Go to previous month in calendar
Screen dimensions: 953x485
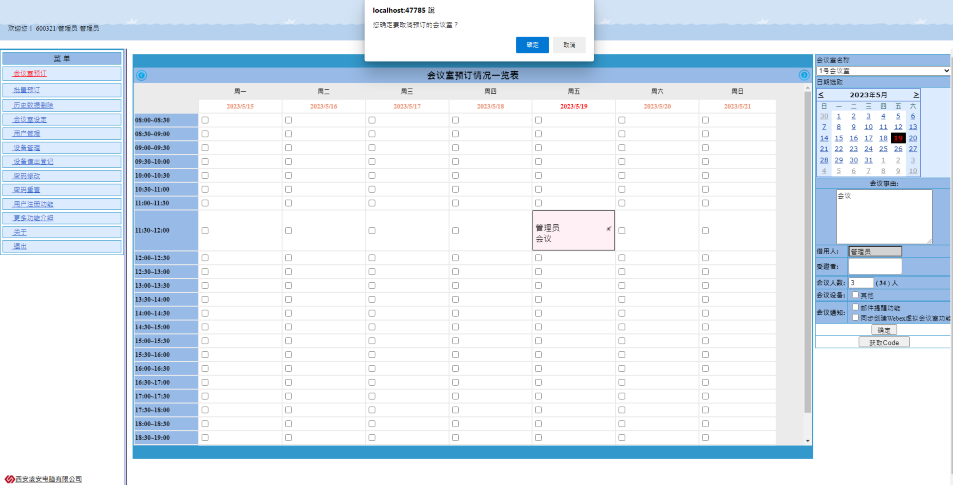tap(821, 94)
